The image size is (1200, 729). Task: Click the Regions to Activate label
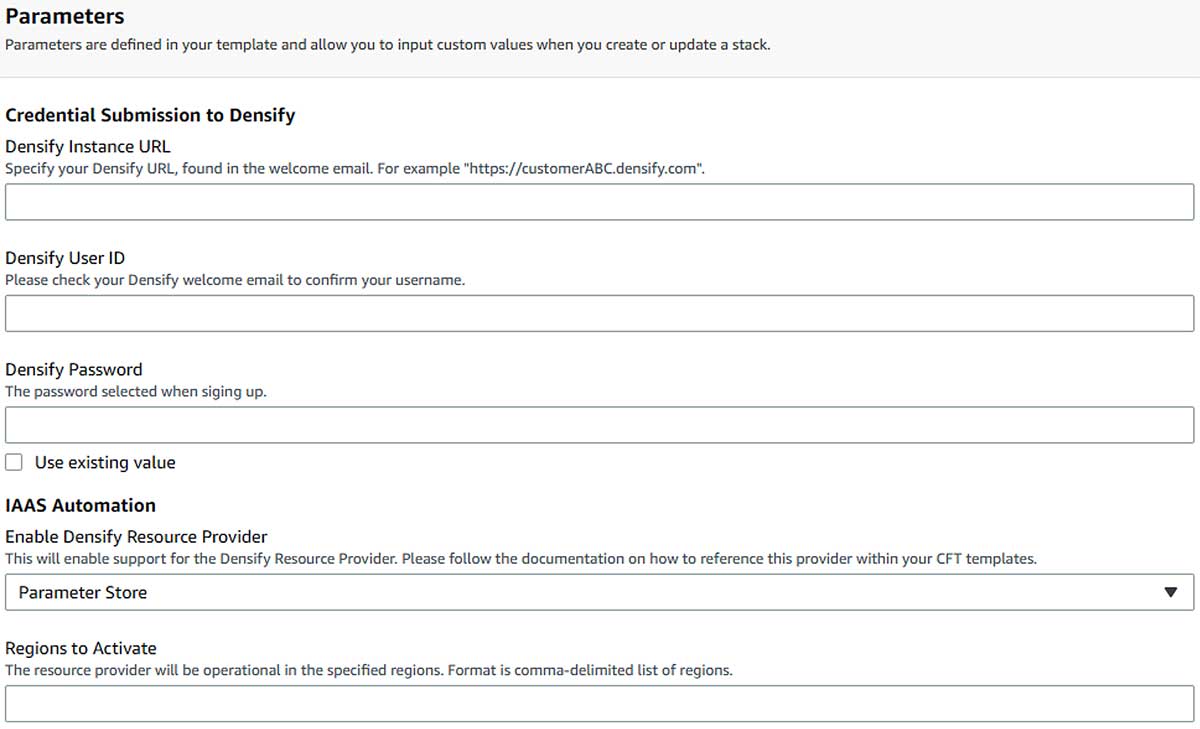coord(81,648)
